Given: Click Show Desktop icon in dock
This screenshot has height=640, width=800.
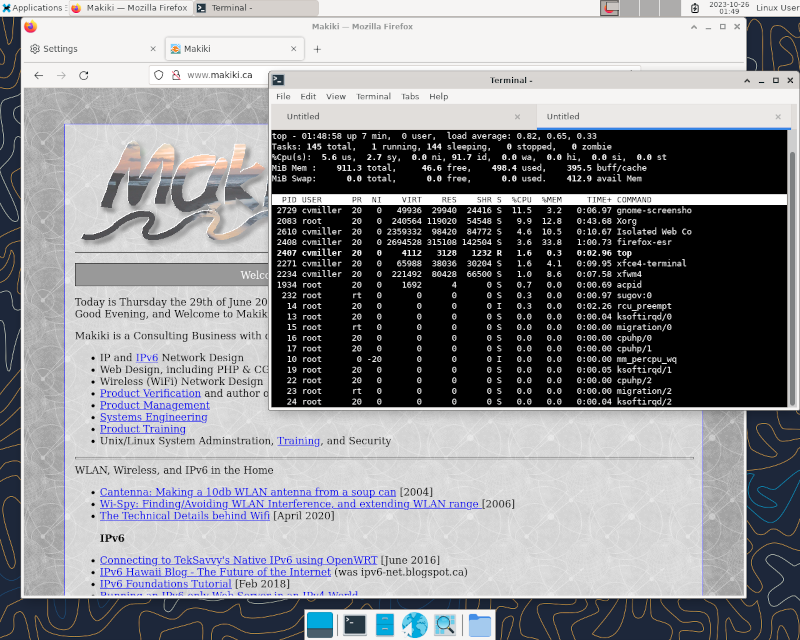Looking at the screenshot, I should click(x=320, y=625).
